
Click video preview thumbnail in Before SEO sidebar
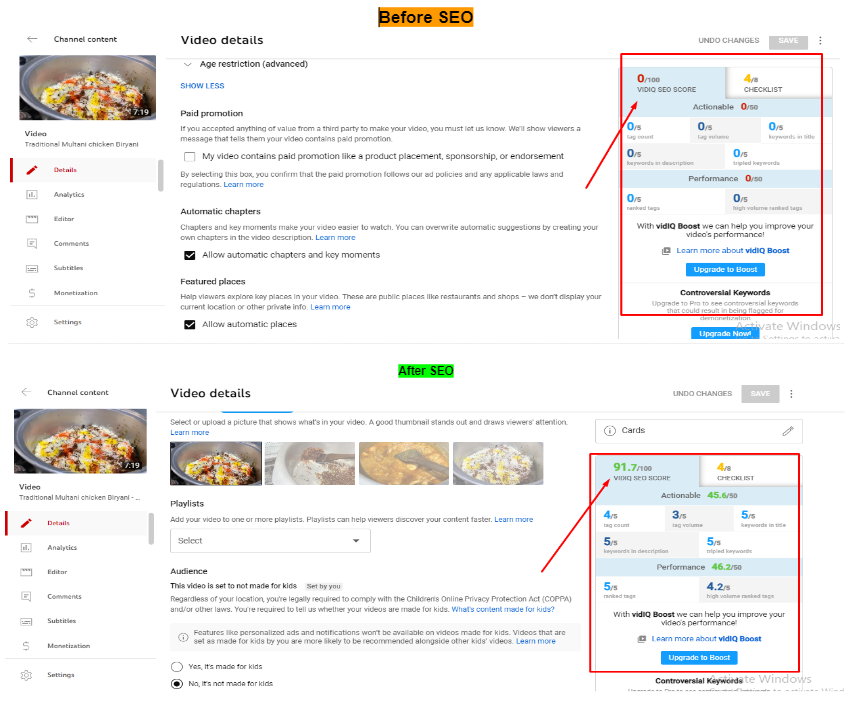point(87,88)
